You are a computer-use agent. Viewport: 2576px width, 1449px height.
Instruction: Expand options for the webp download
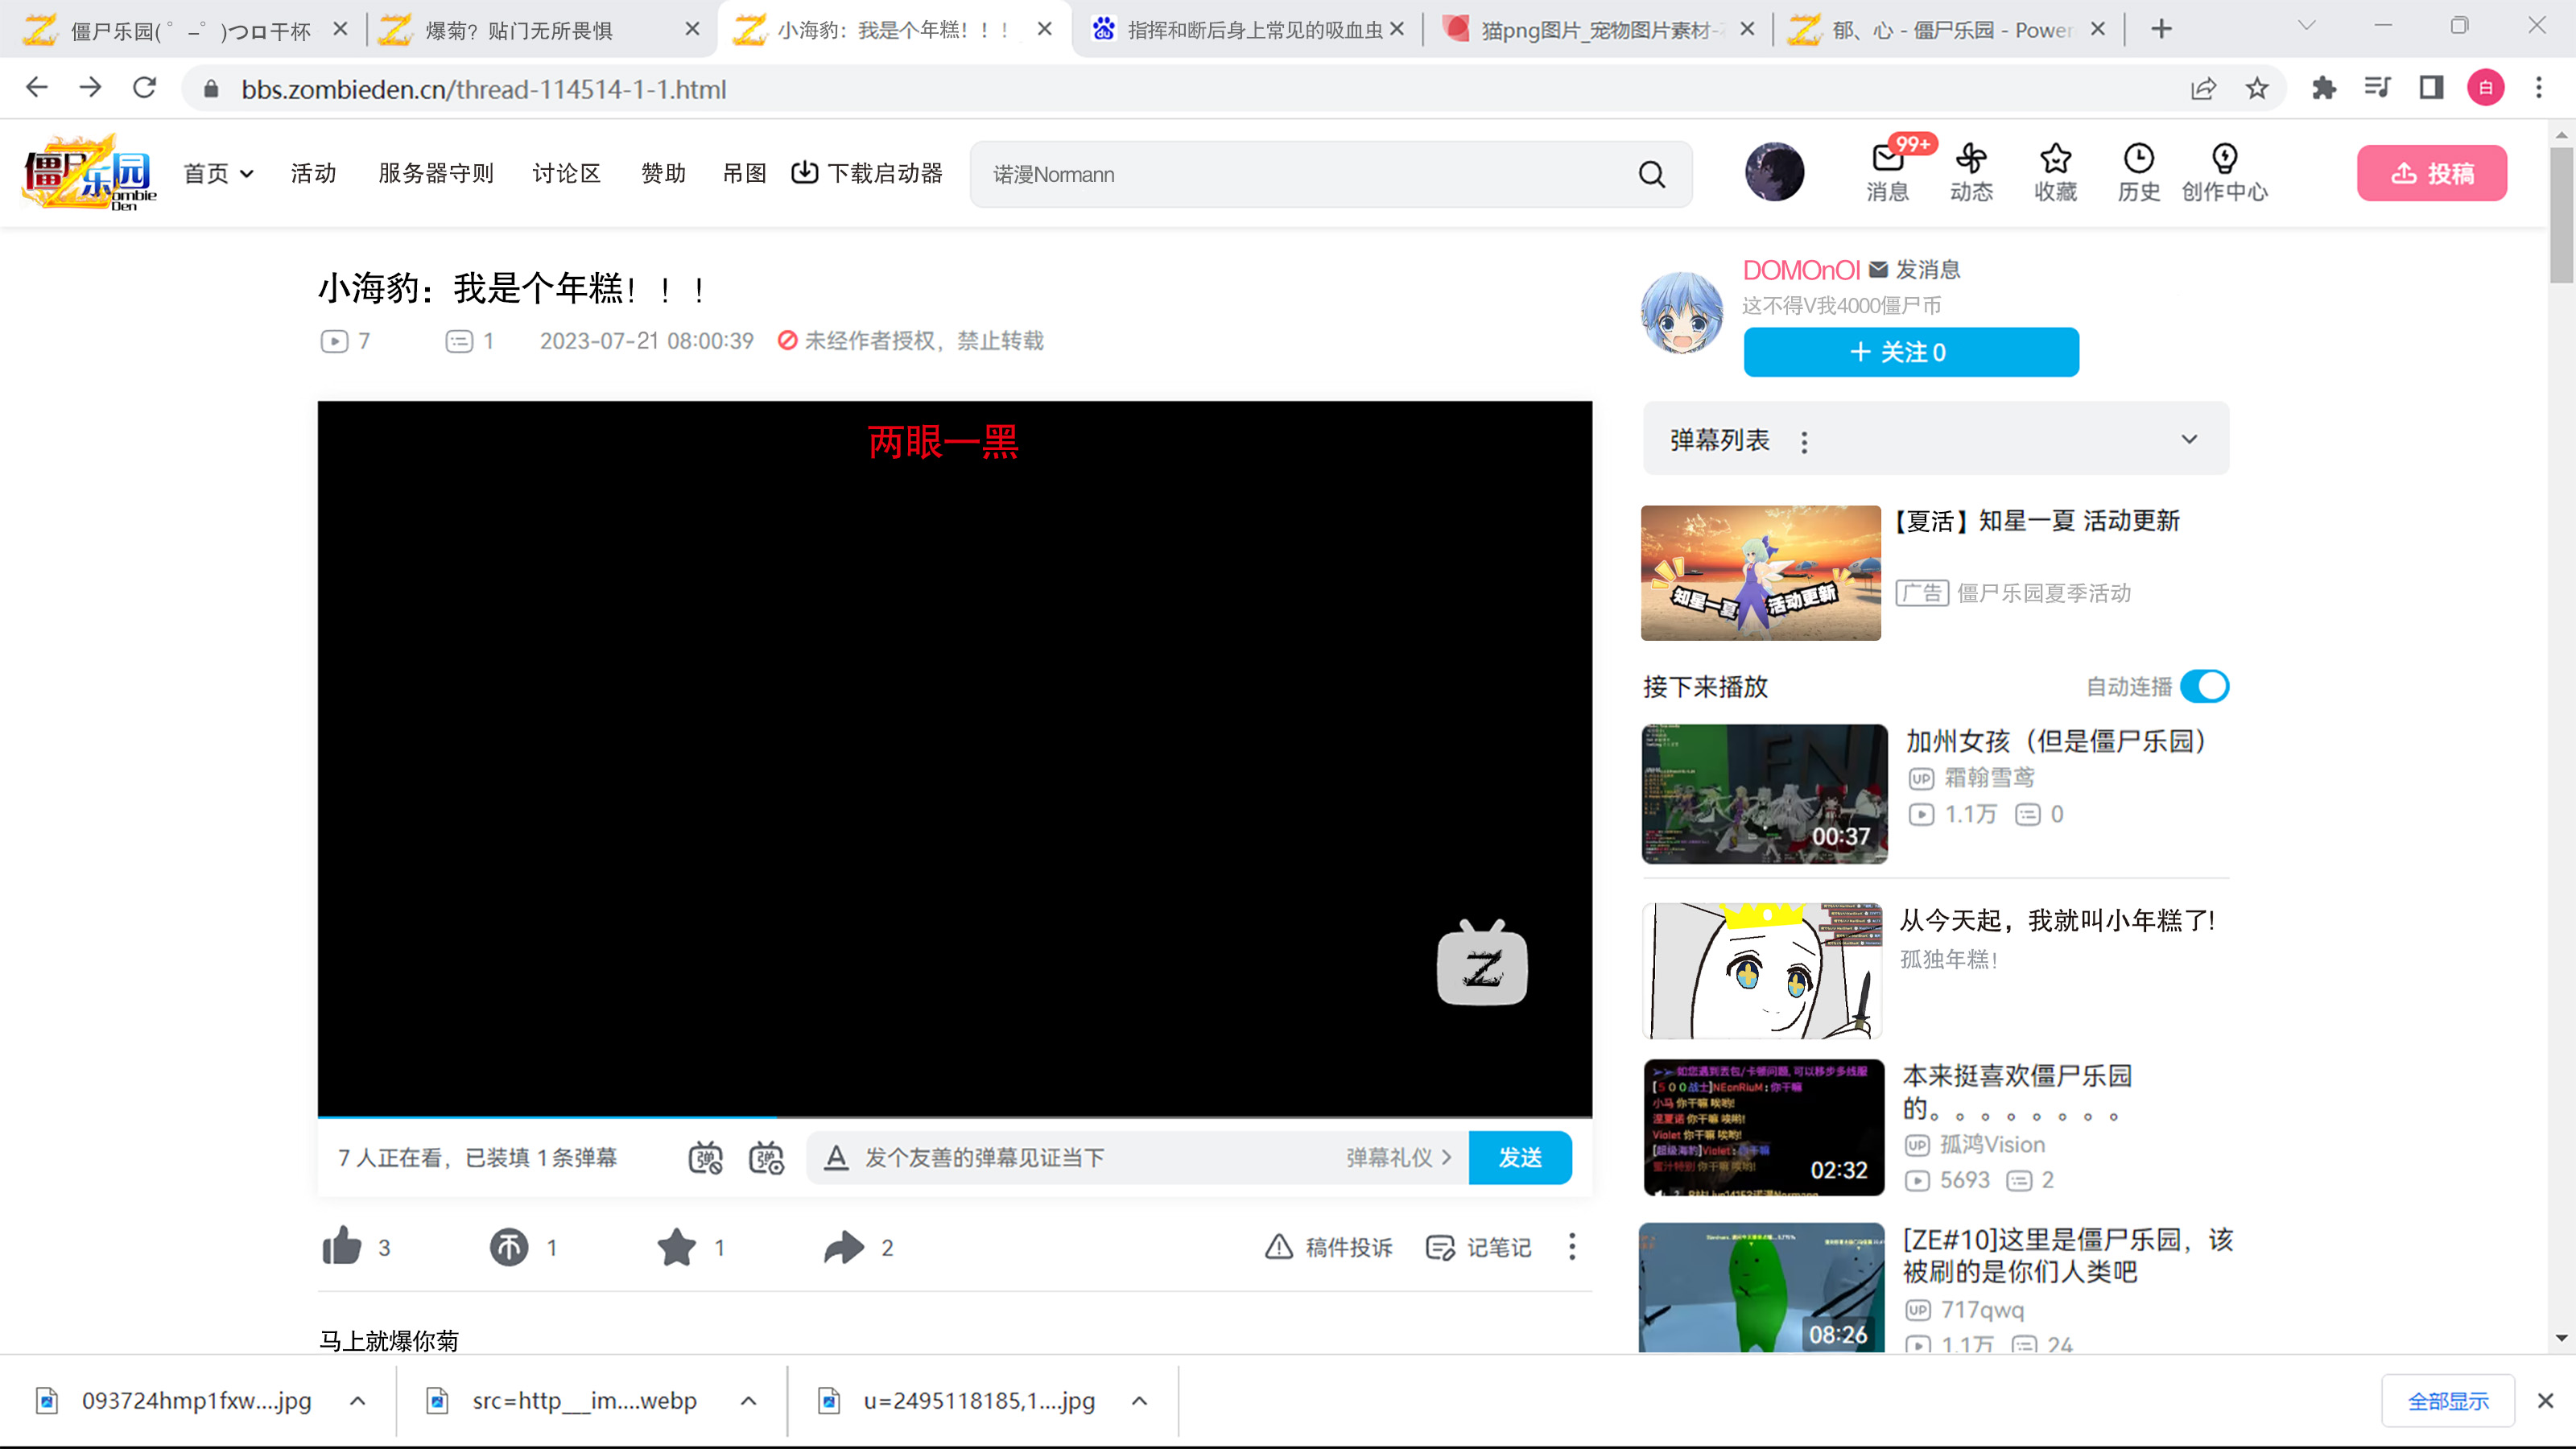coord(748,1400)
